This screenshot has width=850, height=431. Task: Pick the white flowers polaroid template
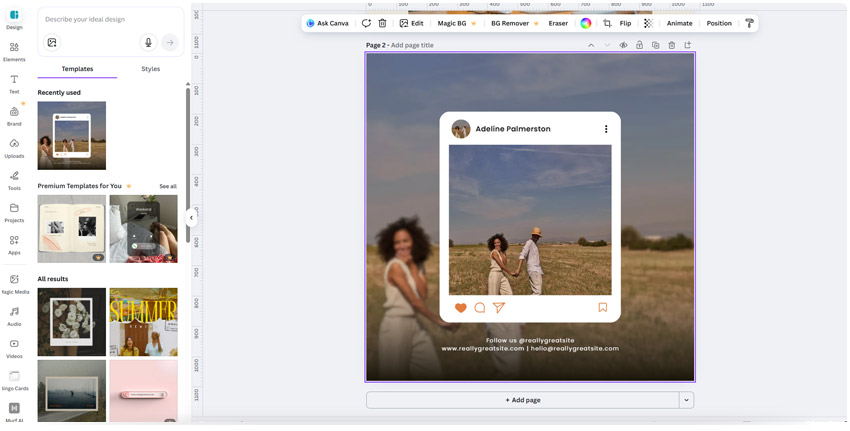[72, 322]
